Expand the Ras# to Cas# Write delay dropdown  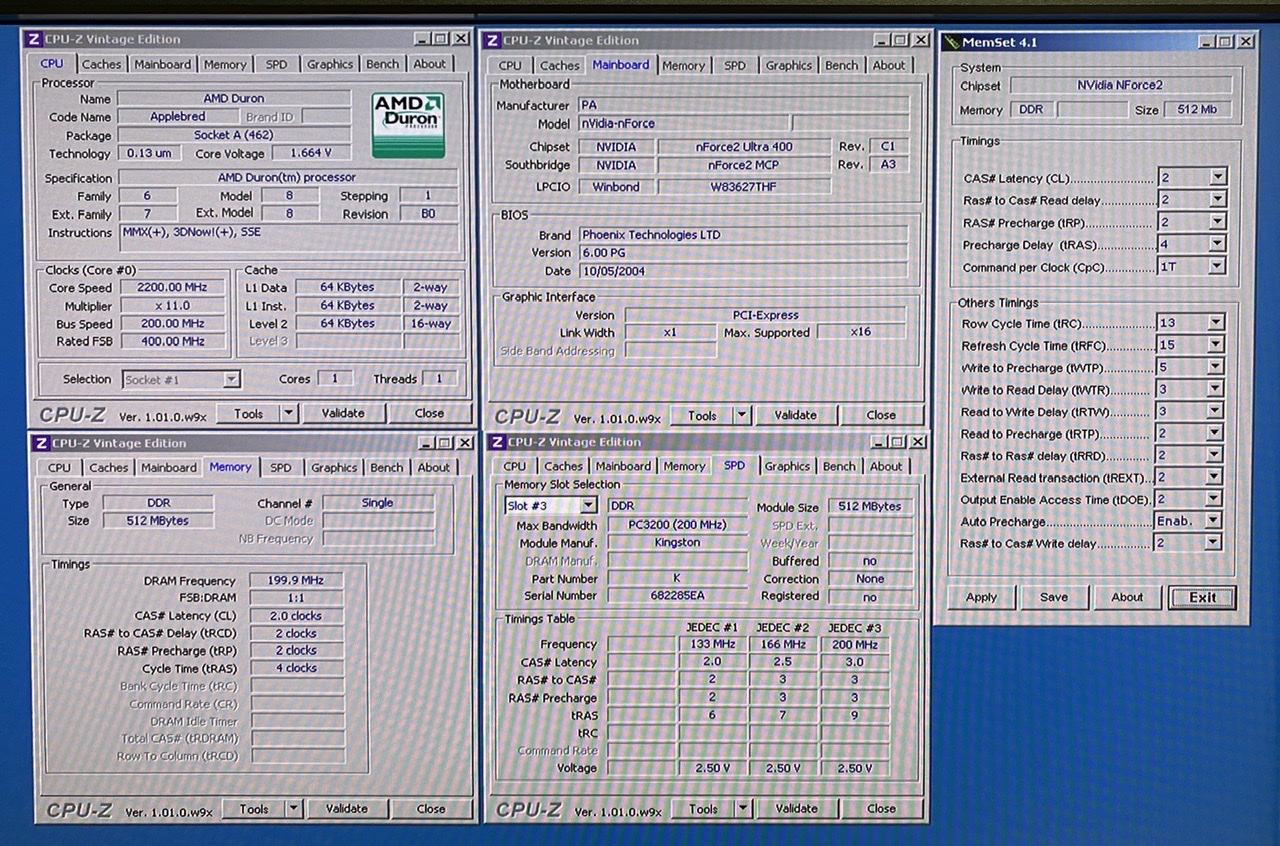(1213, 543)
